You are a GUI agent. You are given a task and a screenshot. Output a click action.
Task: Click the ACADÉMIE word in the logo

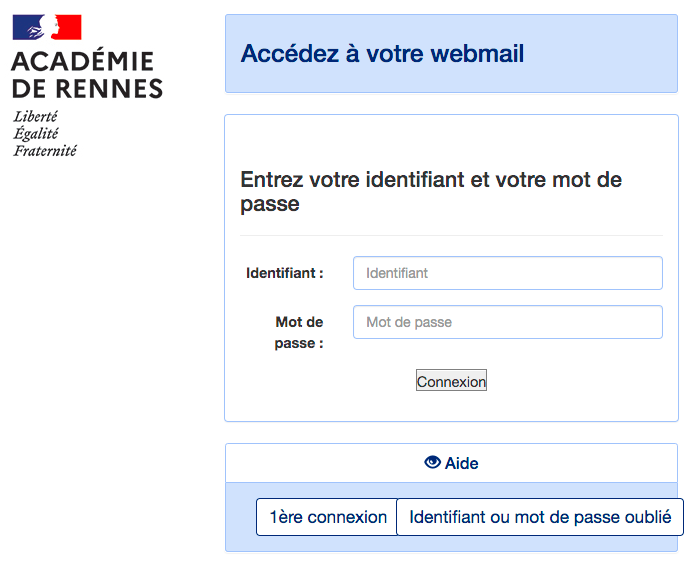(x=82, y=60)
